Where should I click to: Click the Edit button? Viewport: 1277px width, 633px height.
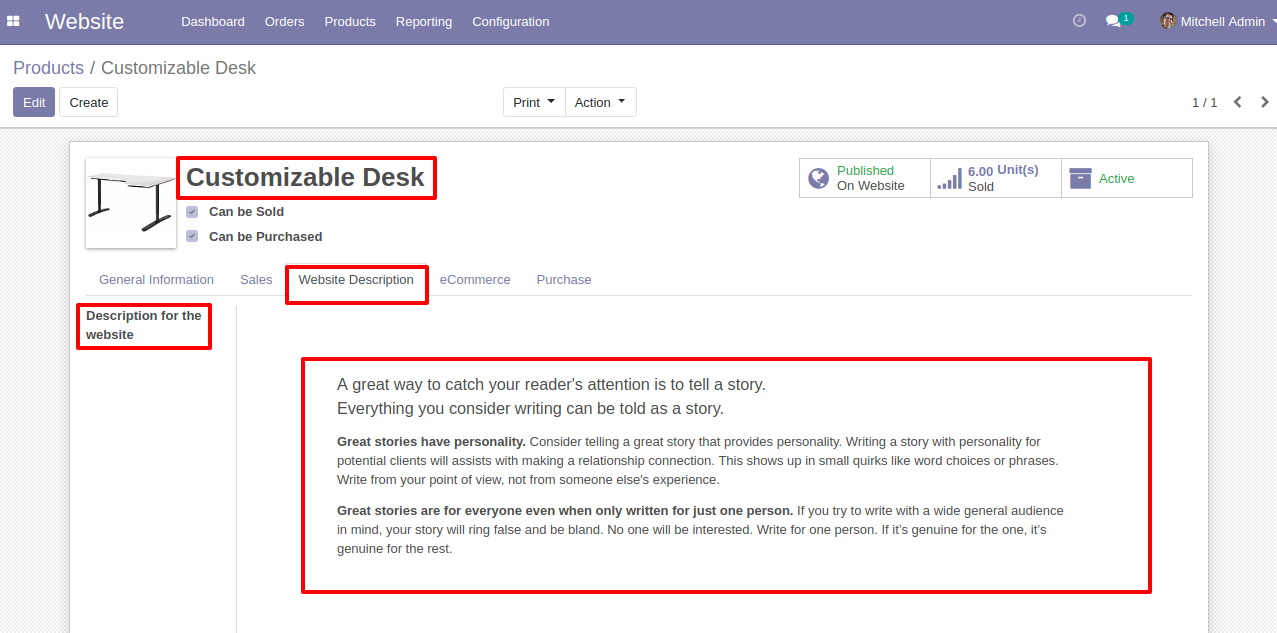point(34,102)
